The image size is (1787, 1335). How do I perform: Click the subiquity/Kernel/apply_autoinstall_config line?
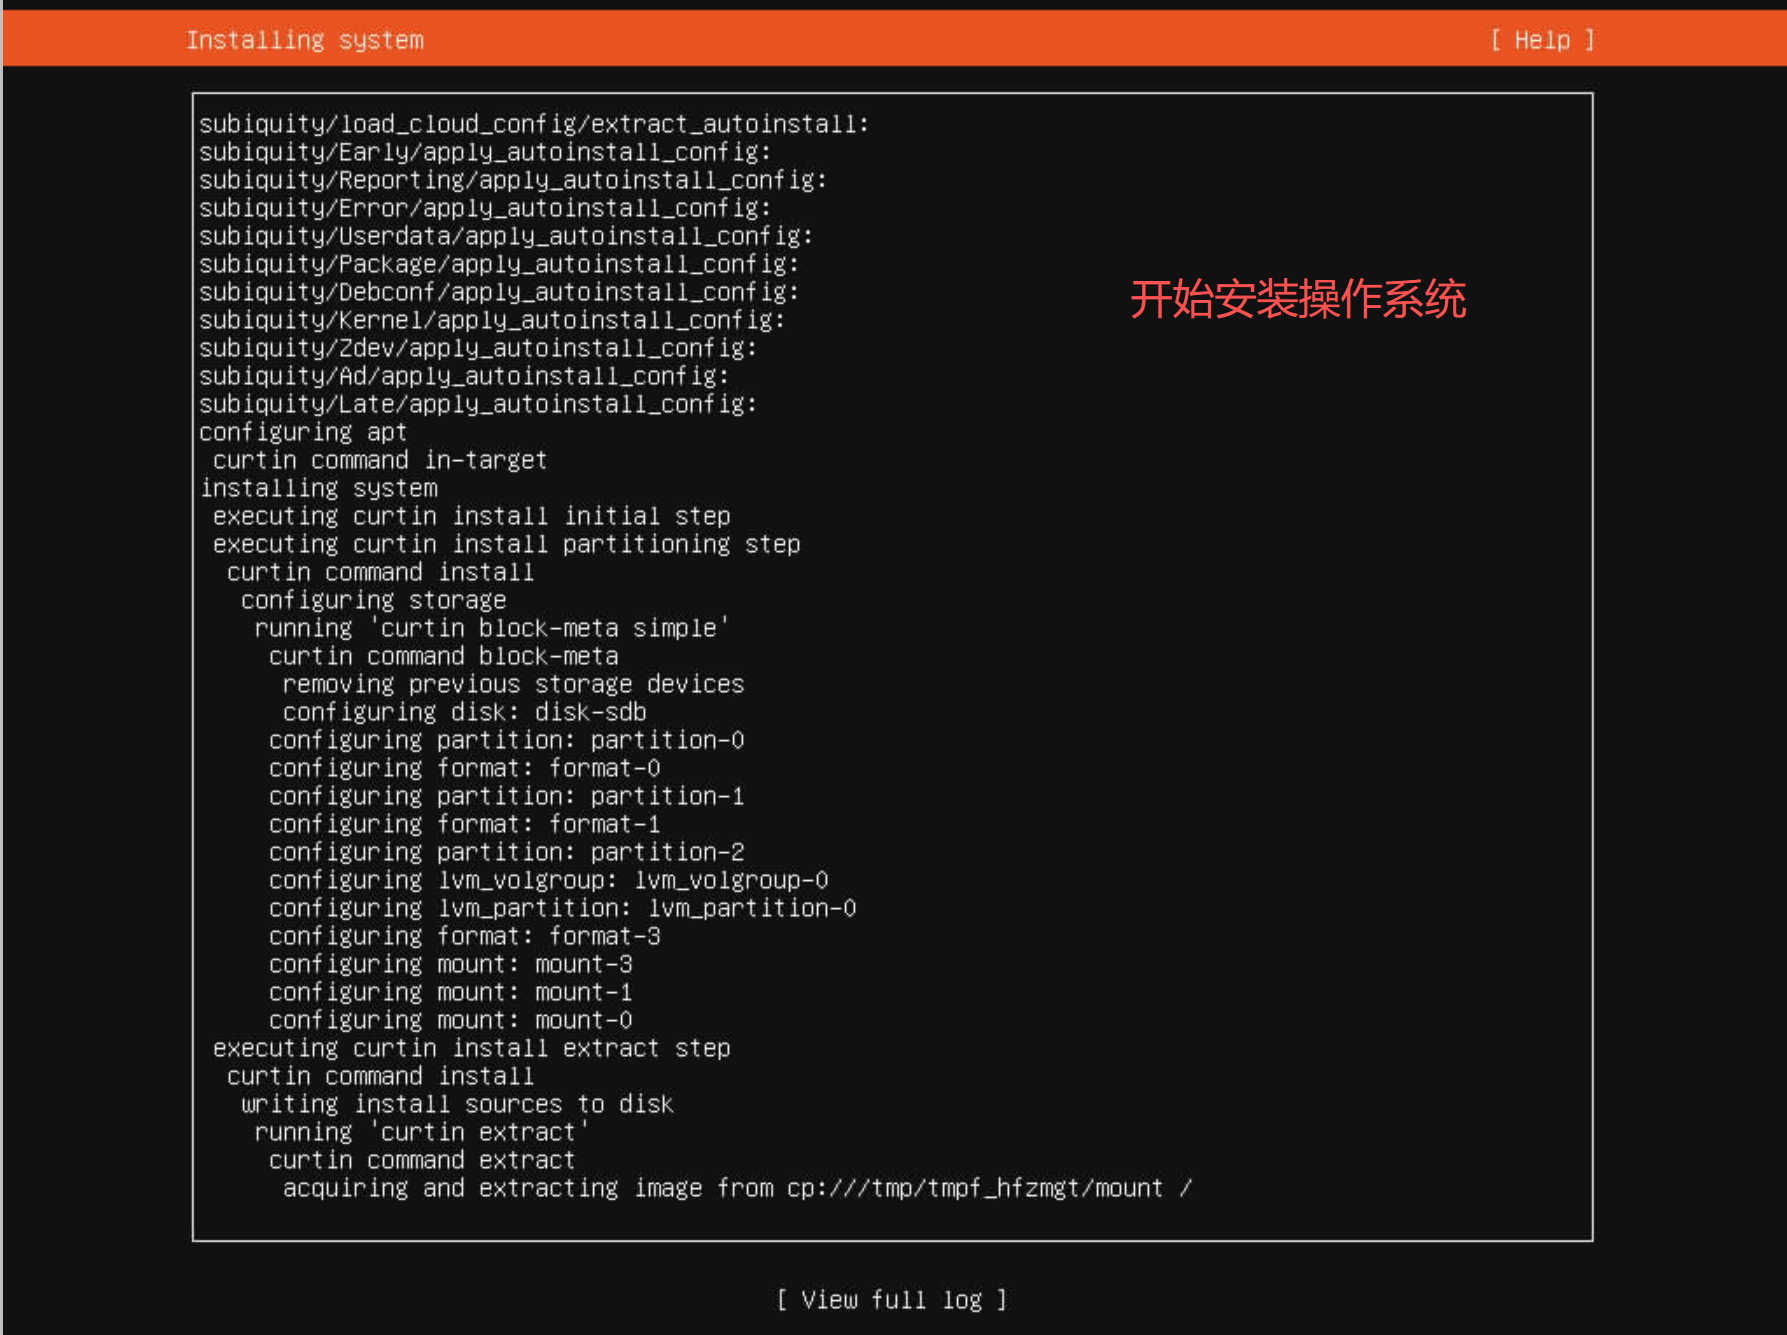[x=491, y=320]
